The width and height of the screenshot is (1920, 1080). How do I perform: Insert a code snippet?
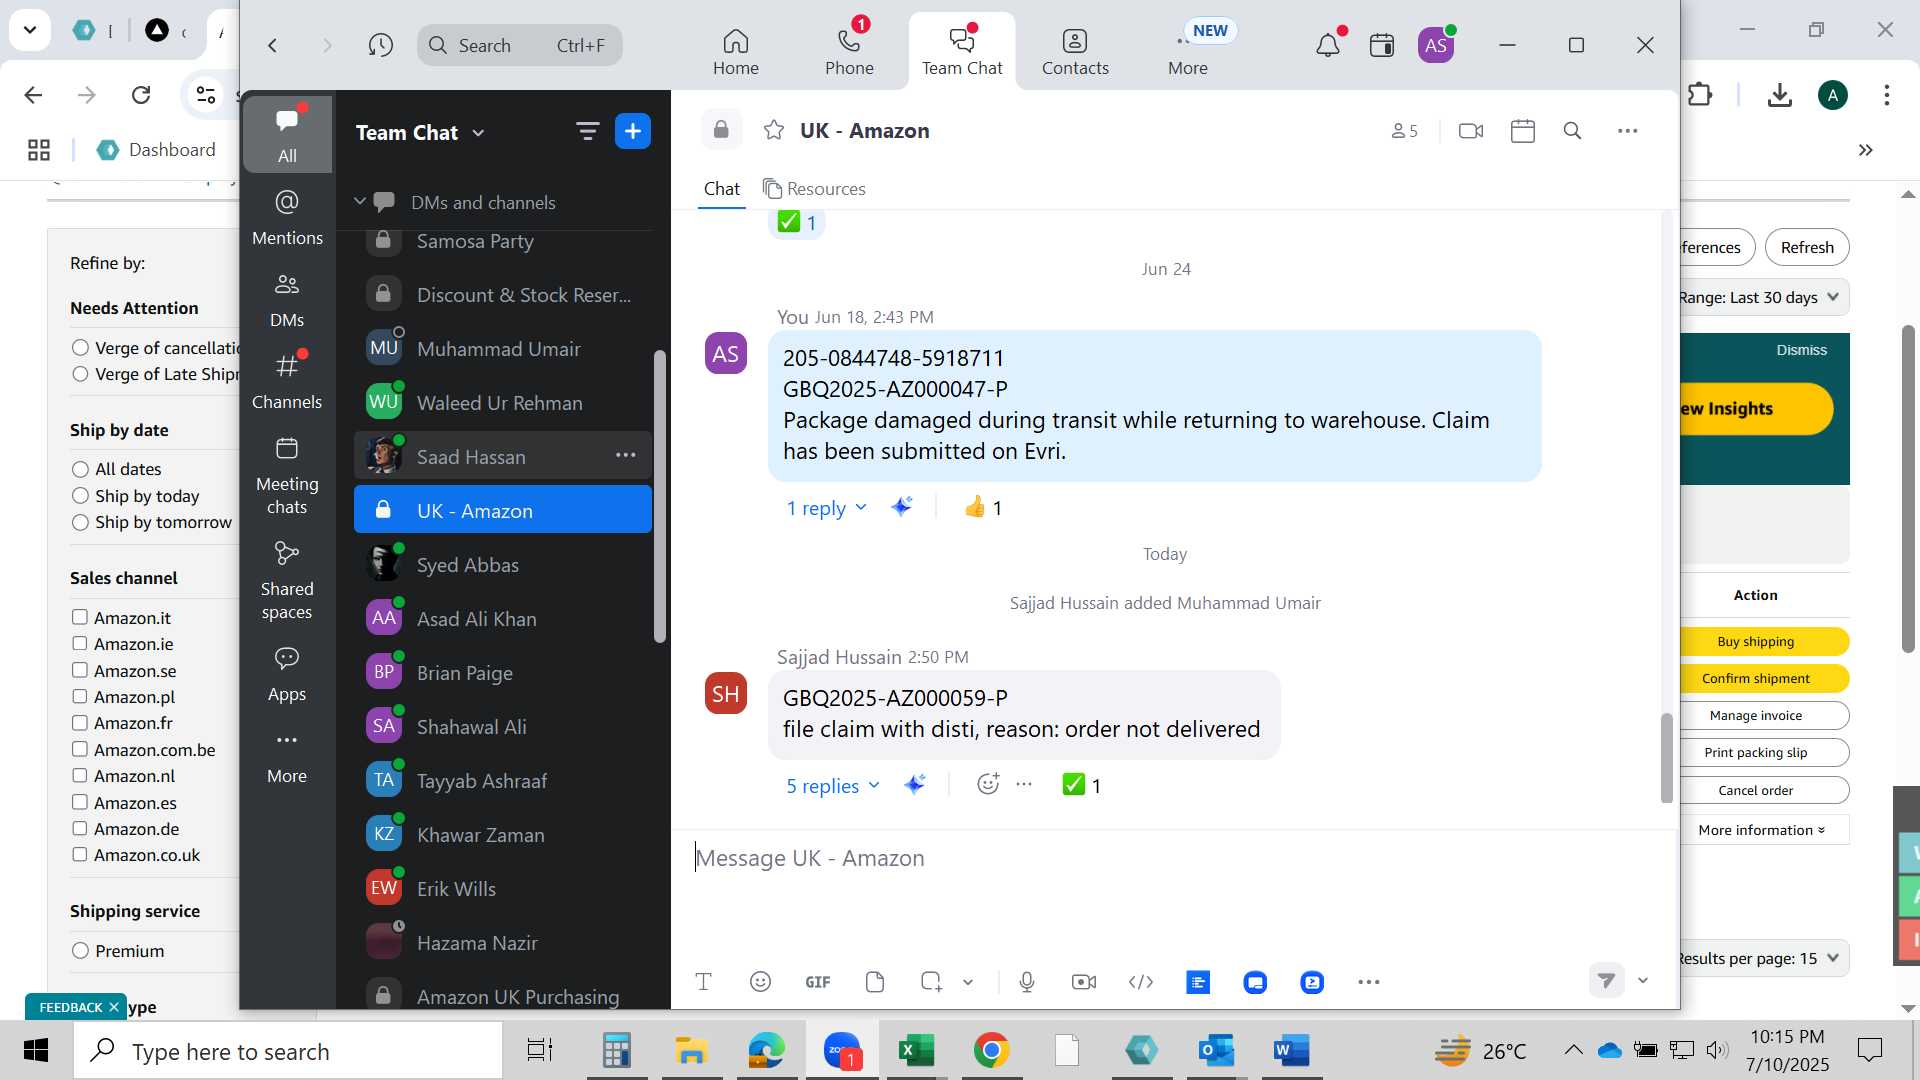click(1140, 982)
